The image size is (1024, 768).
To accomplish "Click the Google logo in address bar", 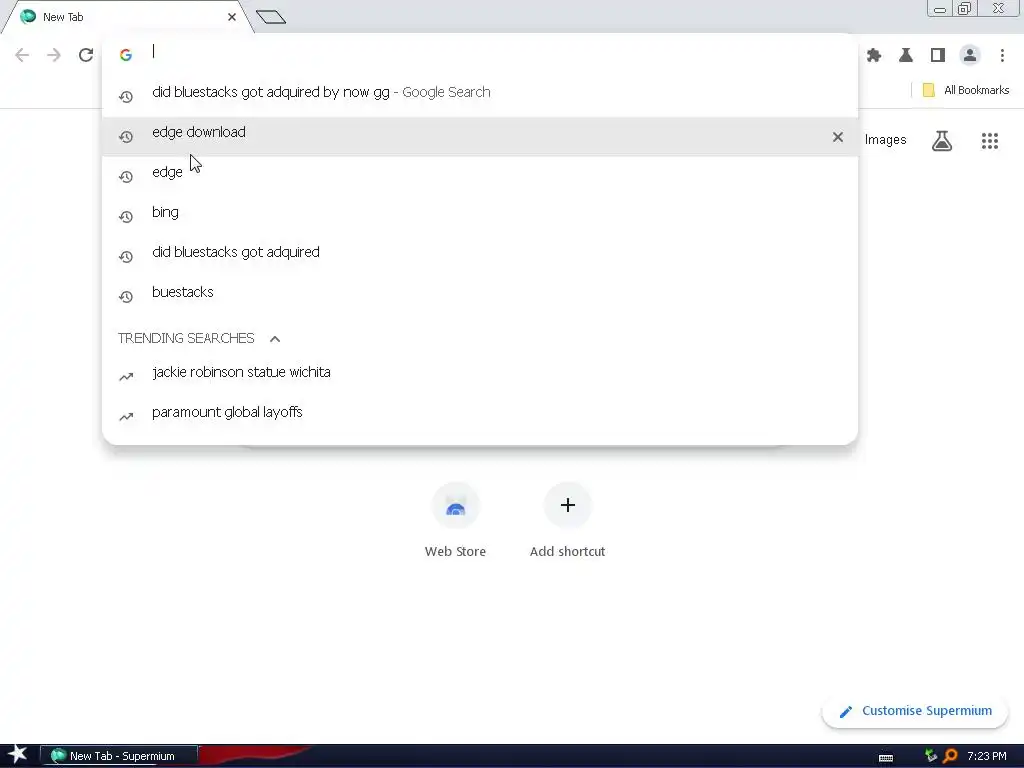I will 126,56.
